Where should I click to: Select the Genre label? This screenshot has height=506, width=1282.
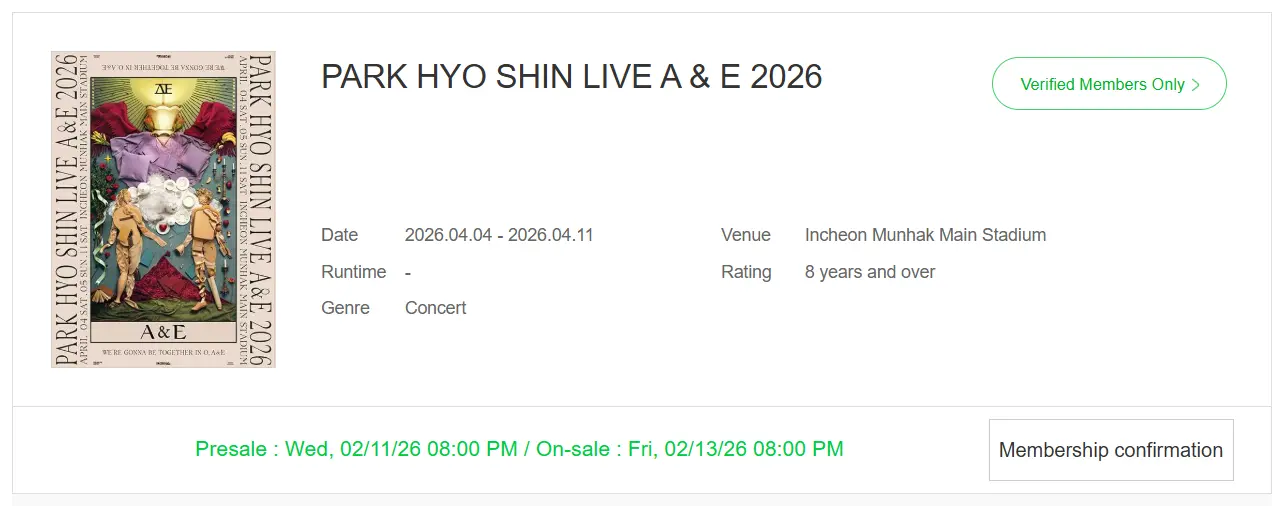[345, 308]
